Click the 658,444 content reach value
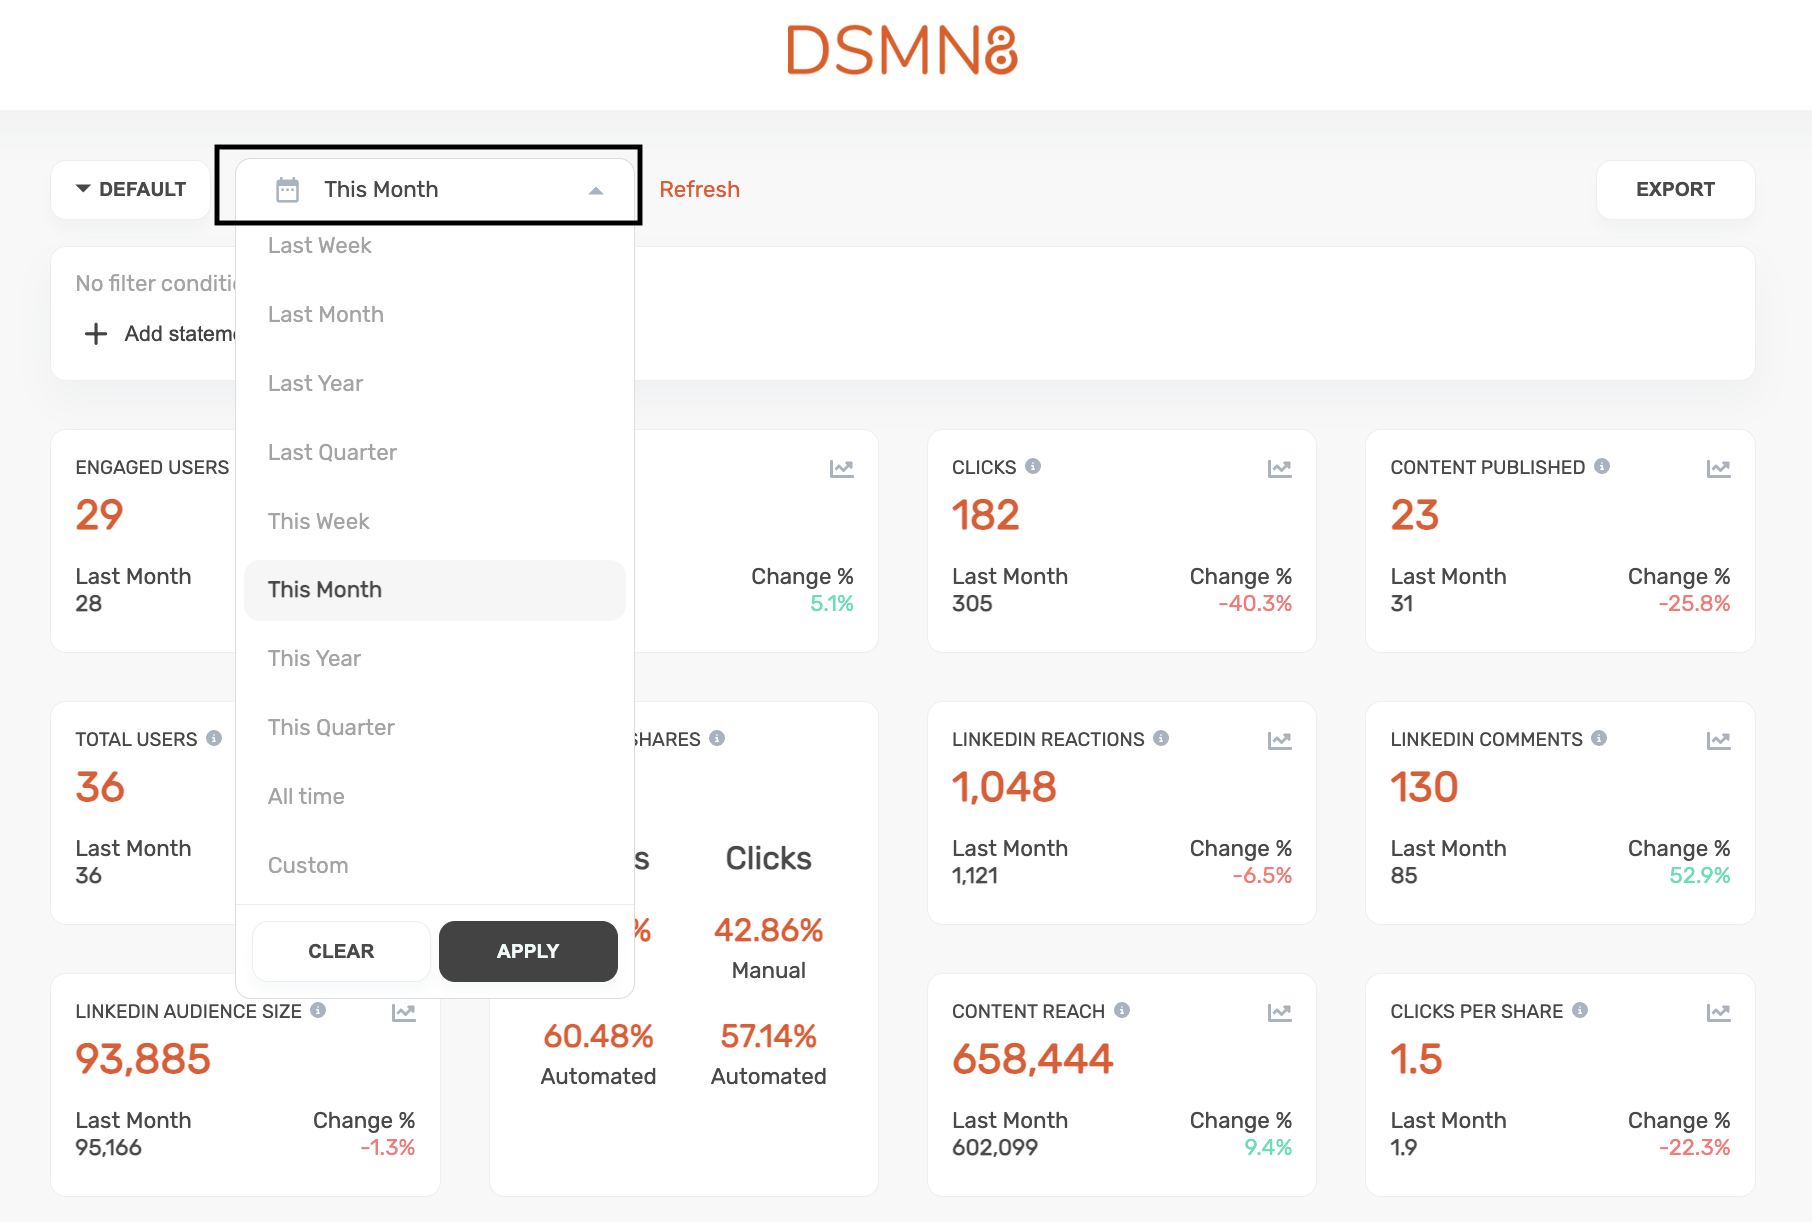The image size is (1812, 1222). click(x=1032, y=1059)
